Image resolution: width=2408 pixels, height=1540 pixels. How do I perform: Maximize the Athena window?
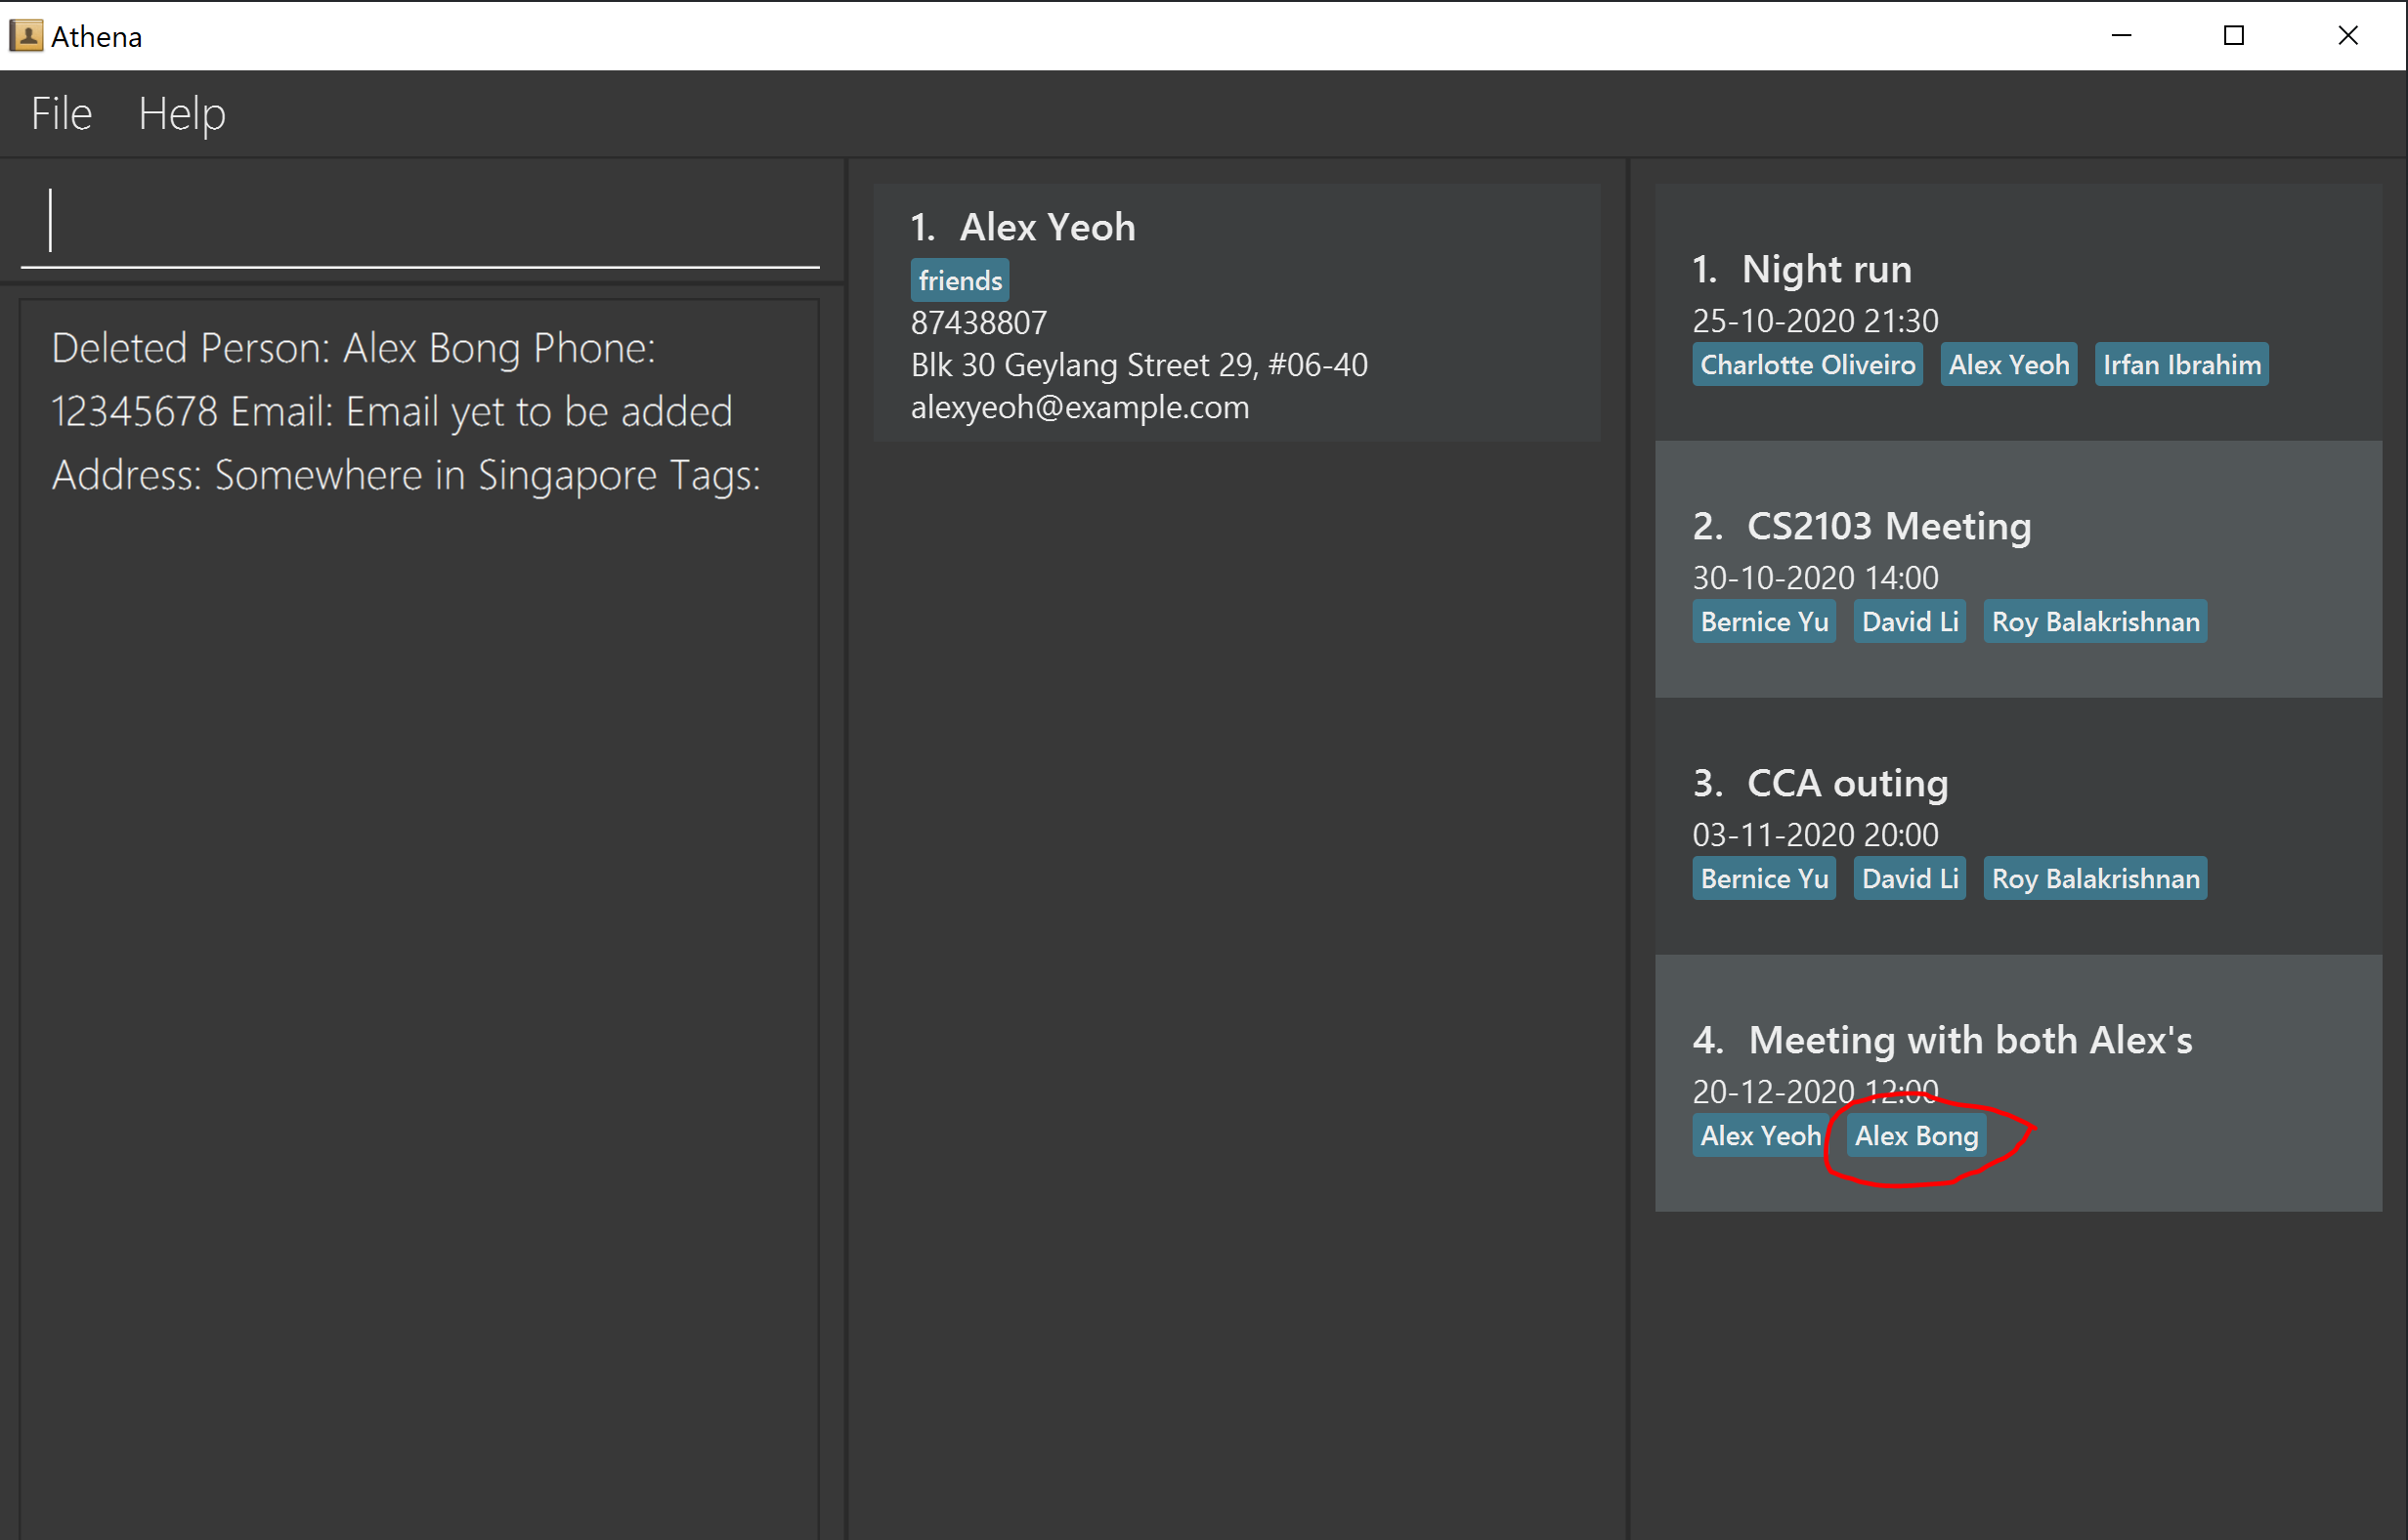[x=2233, y=36]
